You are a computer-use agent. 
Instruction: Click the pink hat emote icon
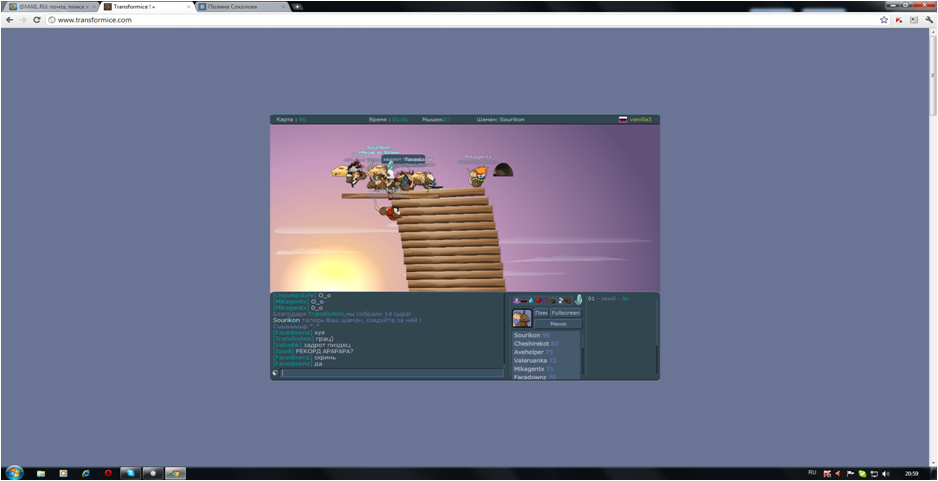pyautogui.click(x=516, y=300)
